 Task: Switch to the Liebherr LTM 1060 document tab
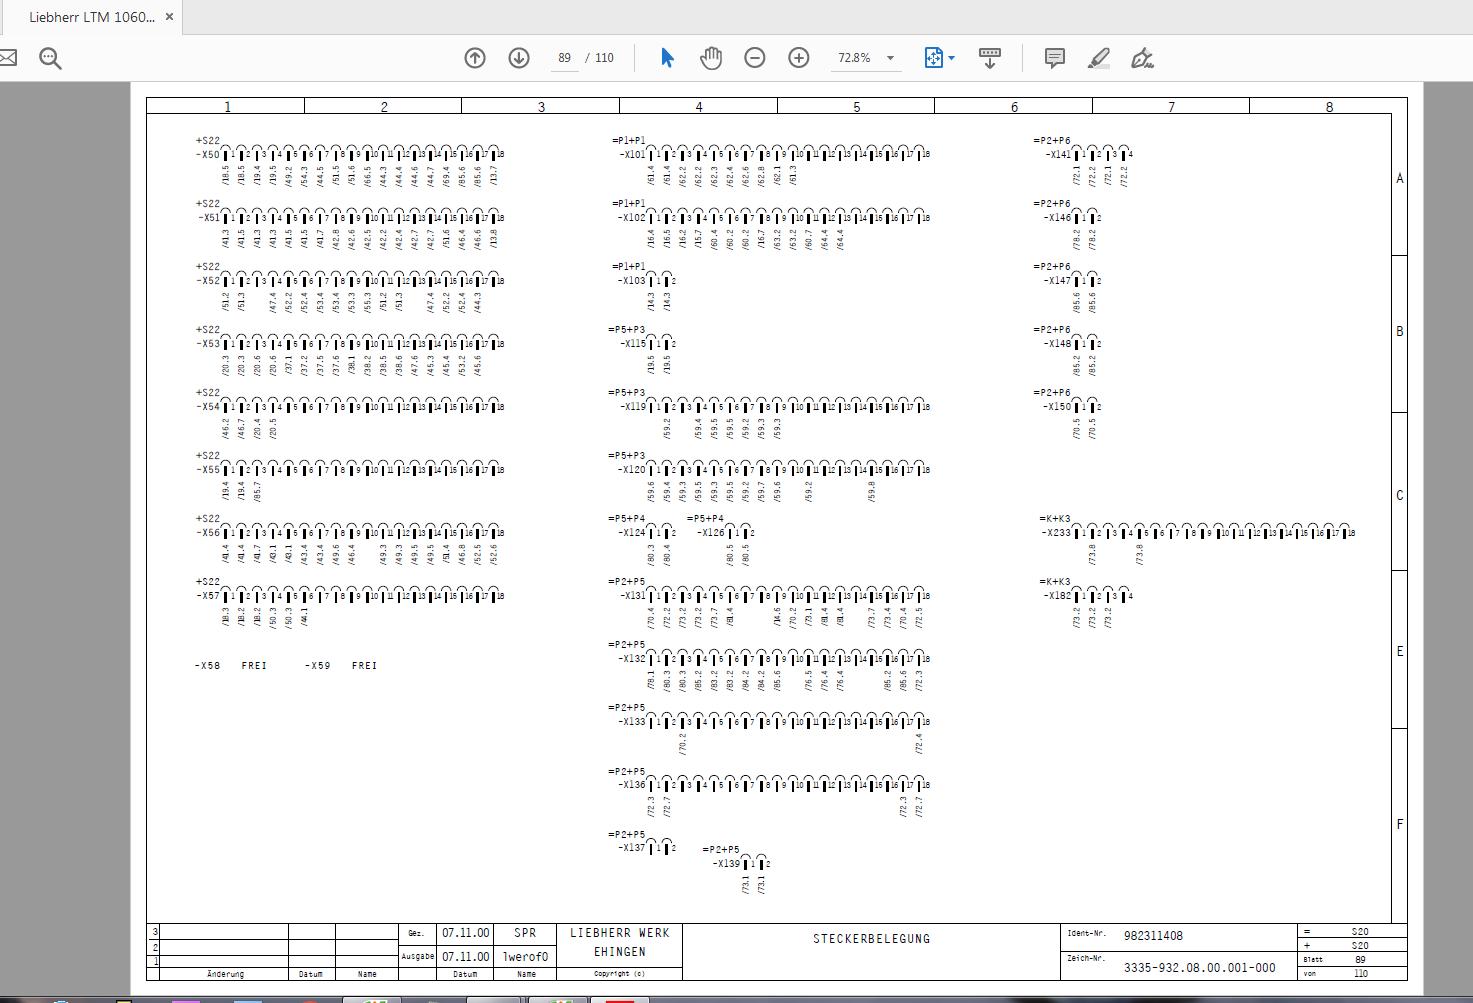coord(92,17)
